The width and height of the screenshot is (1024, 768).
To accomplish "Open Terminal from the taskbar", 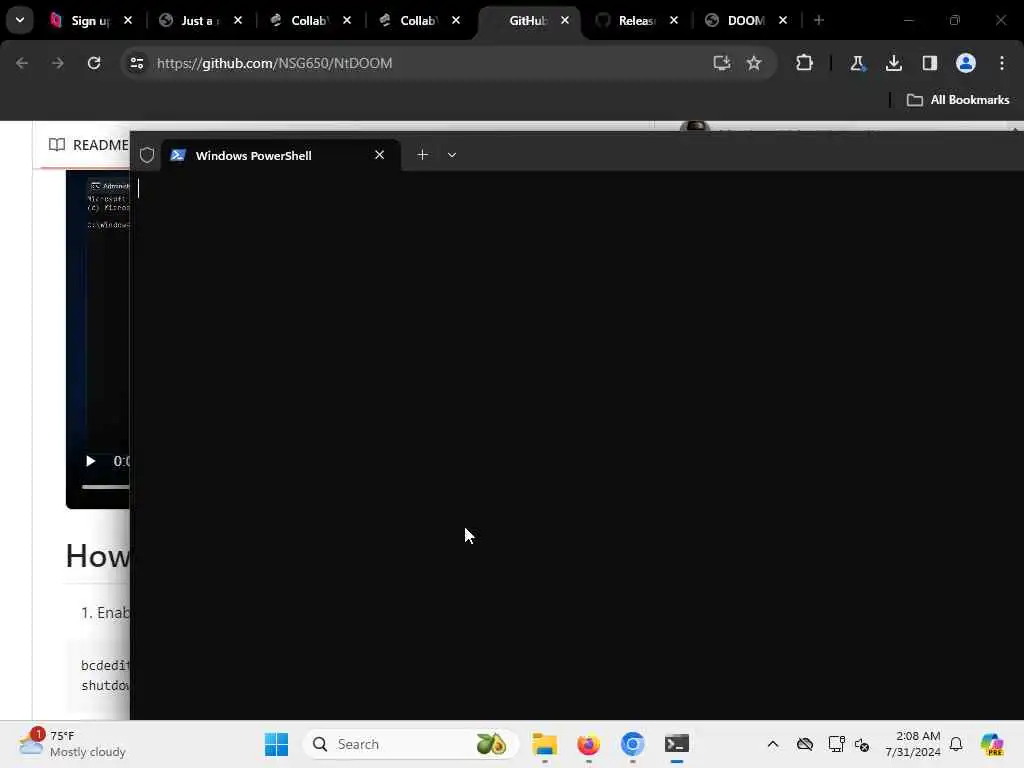I will (677, 744).
